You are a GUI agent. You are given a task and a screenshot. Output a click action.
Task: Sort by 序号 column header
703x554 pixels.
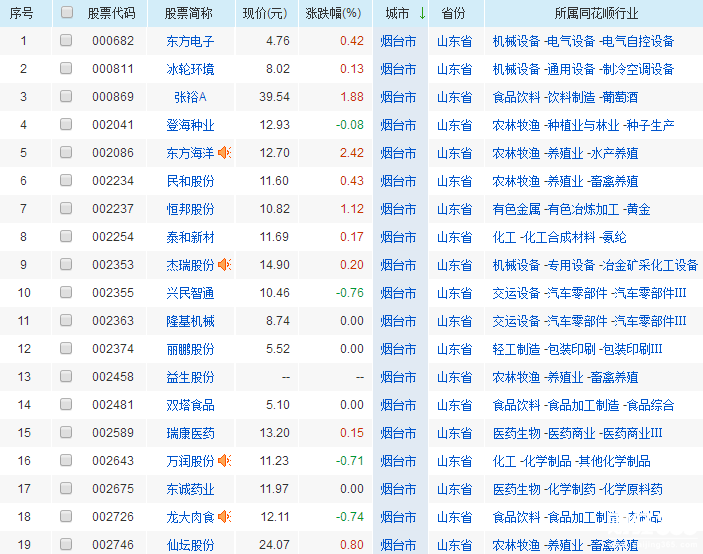click(x=22, y=13)
